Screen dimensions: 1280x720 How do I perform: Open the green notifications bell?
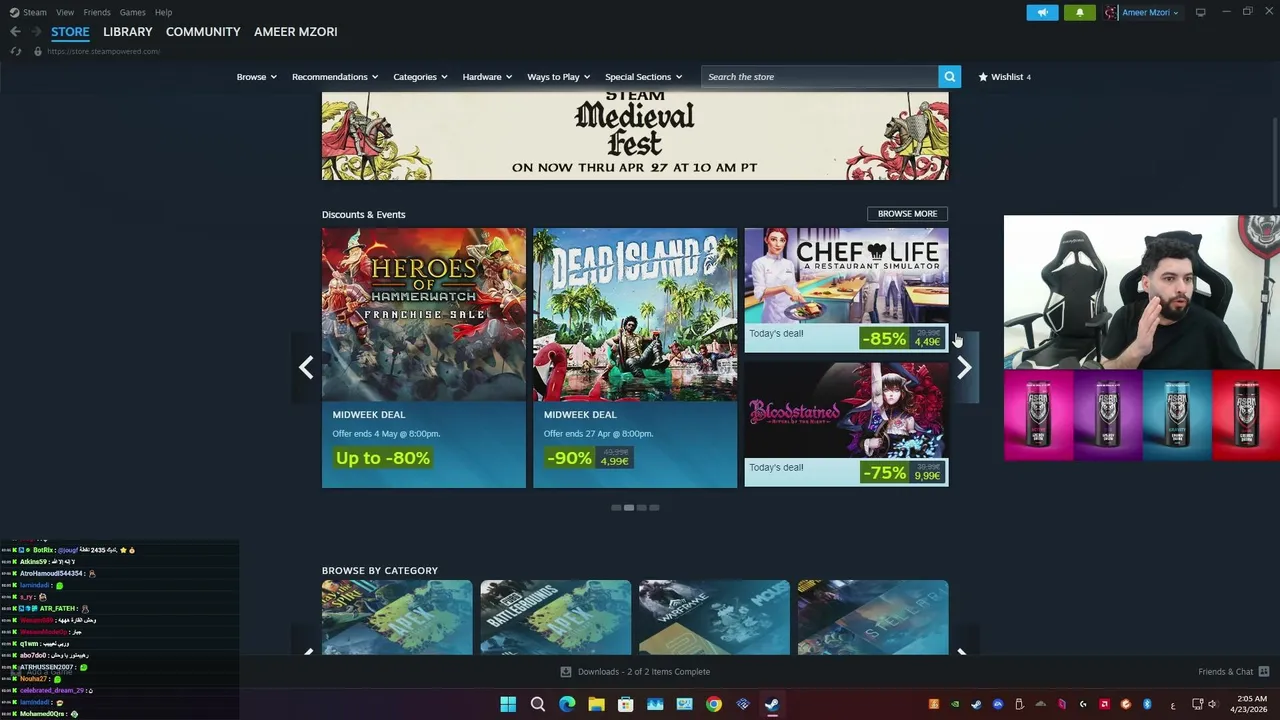(1079, 13)
